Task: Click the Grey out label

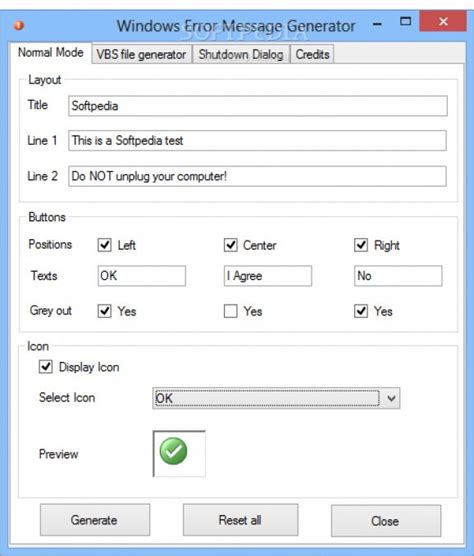Action: click(51, 311)
